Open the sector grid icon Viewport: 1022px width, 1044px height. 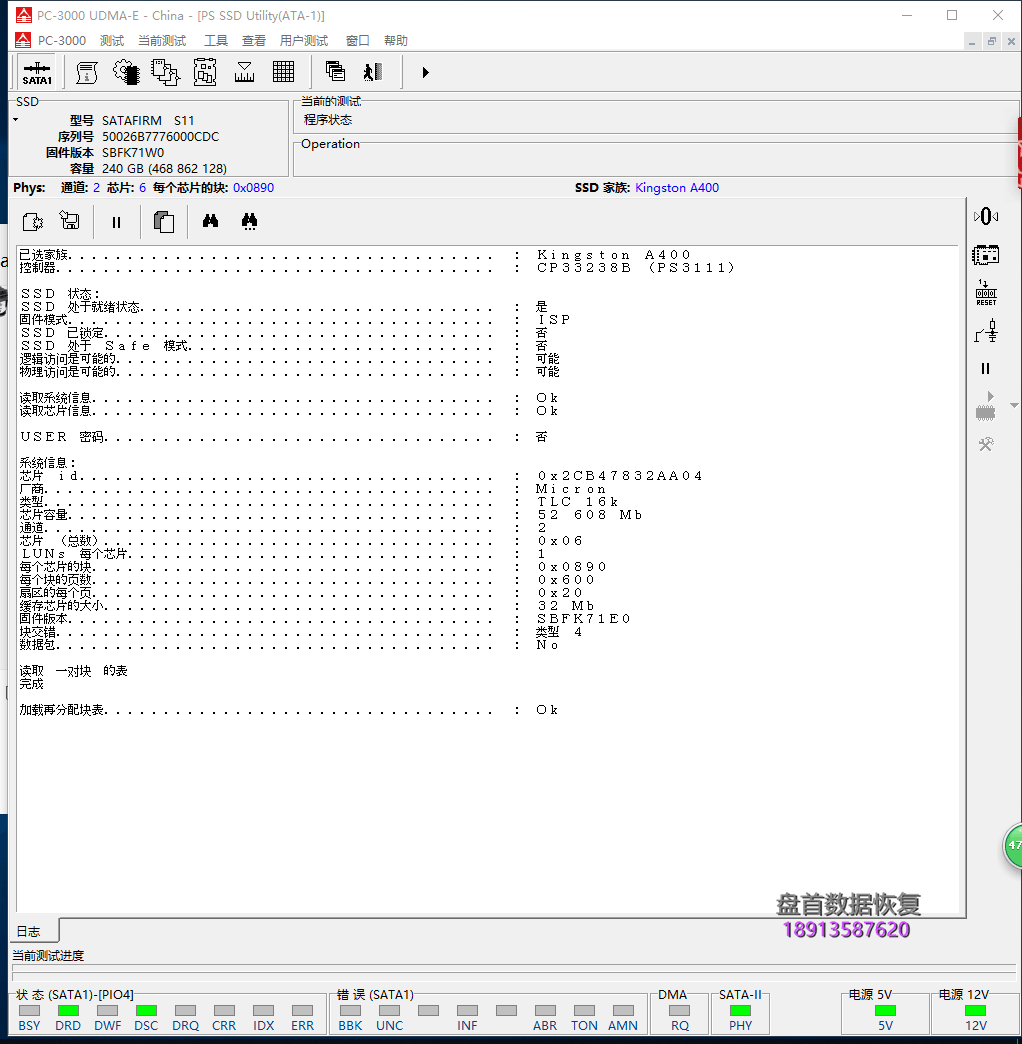pyautogui.click(x=284, y=72)
